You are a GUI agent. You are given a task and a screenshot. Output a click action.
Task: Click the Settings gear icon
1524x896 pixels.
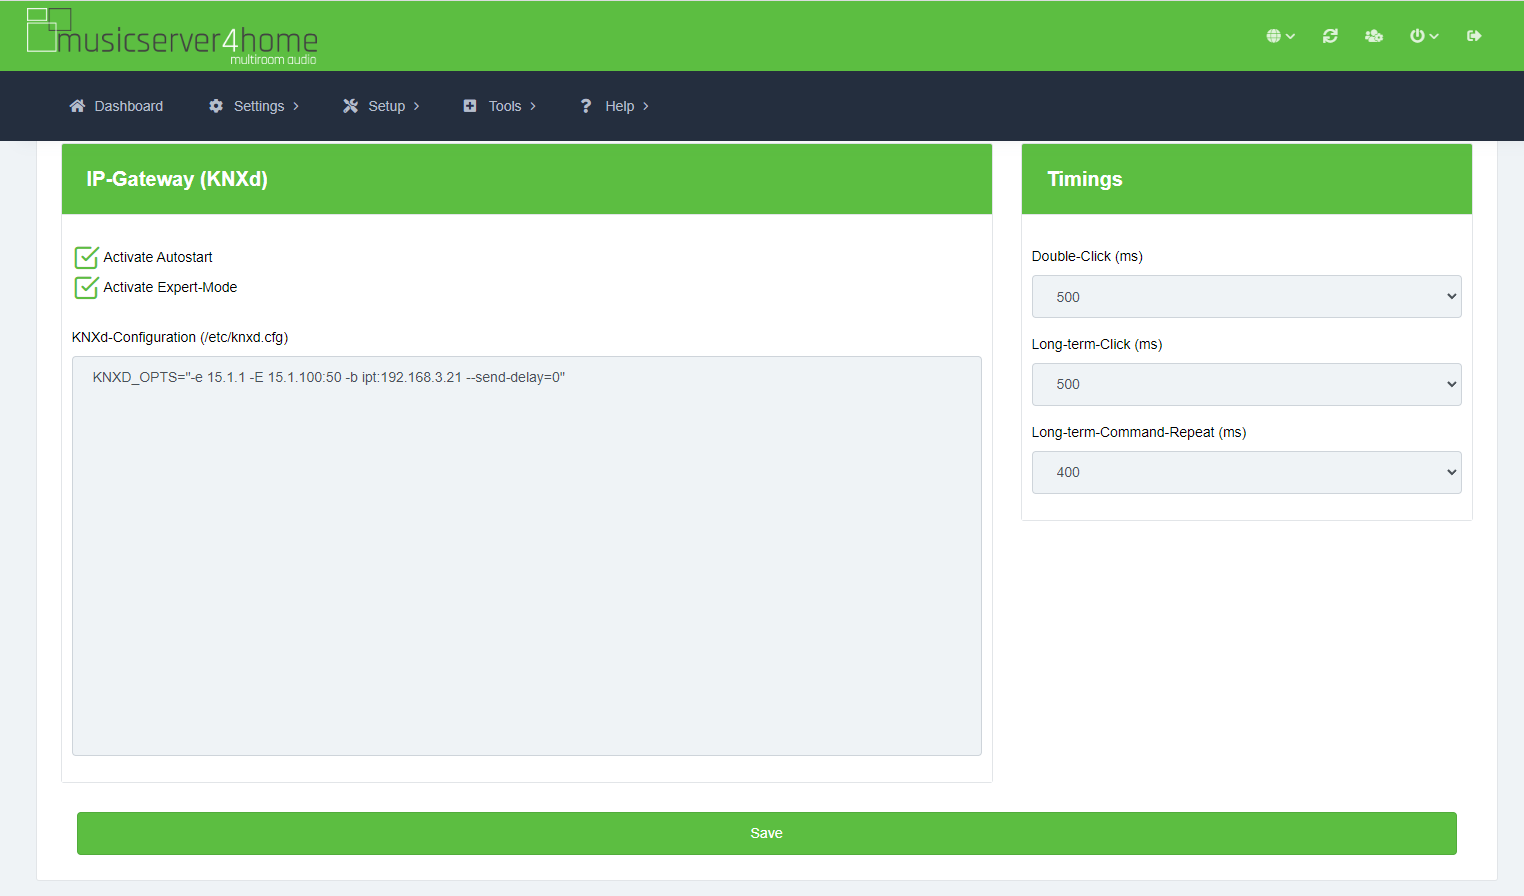click(216, 106)
